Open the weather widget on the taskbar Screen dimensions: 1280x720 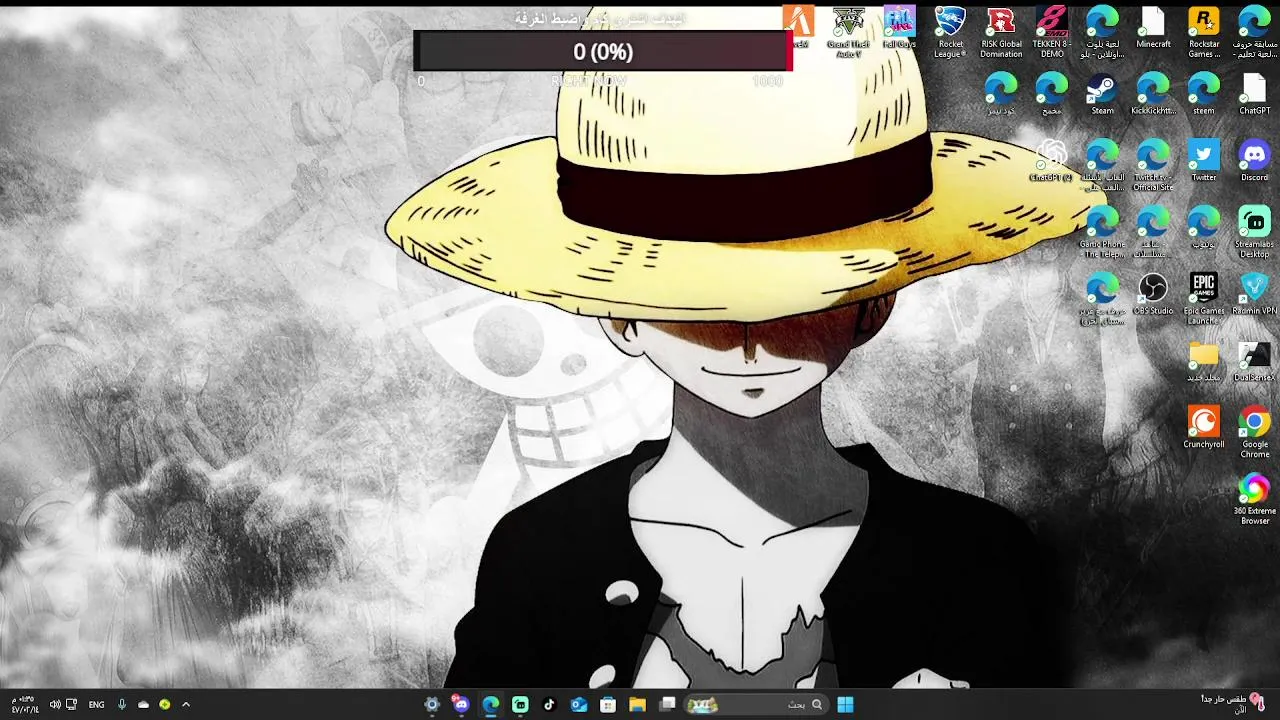1233,703
